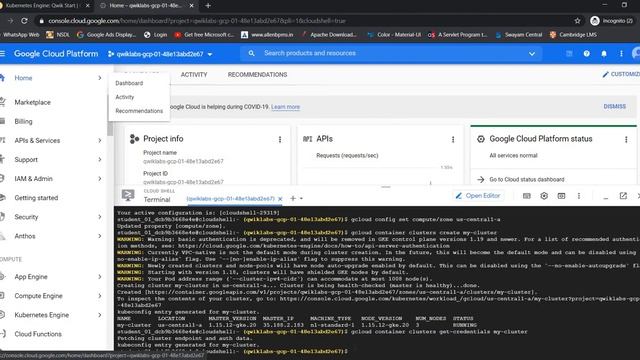640x360 pixels.
Task: Click the Incognito profile indicator
Action: tap(612, 21)
